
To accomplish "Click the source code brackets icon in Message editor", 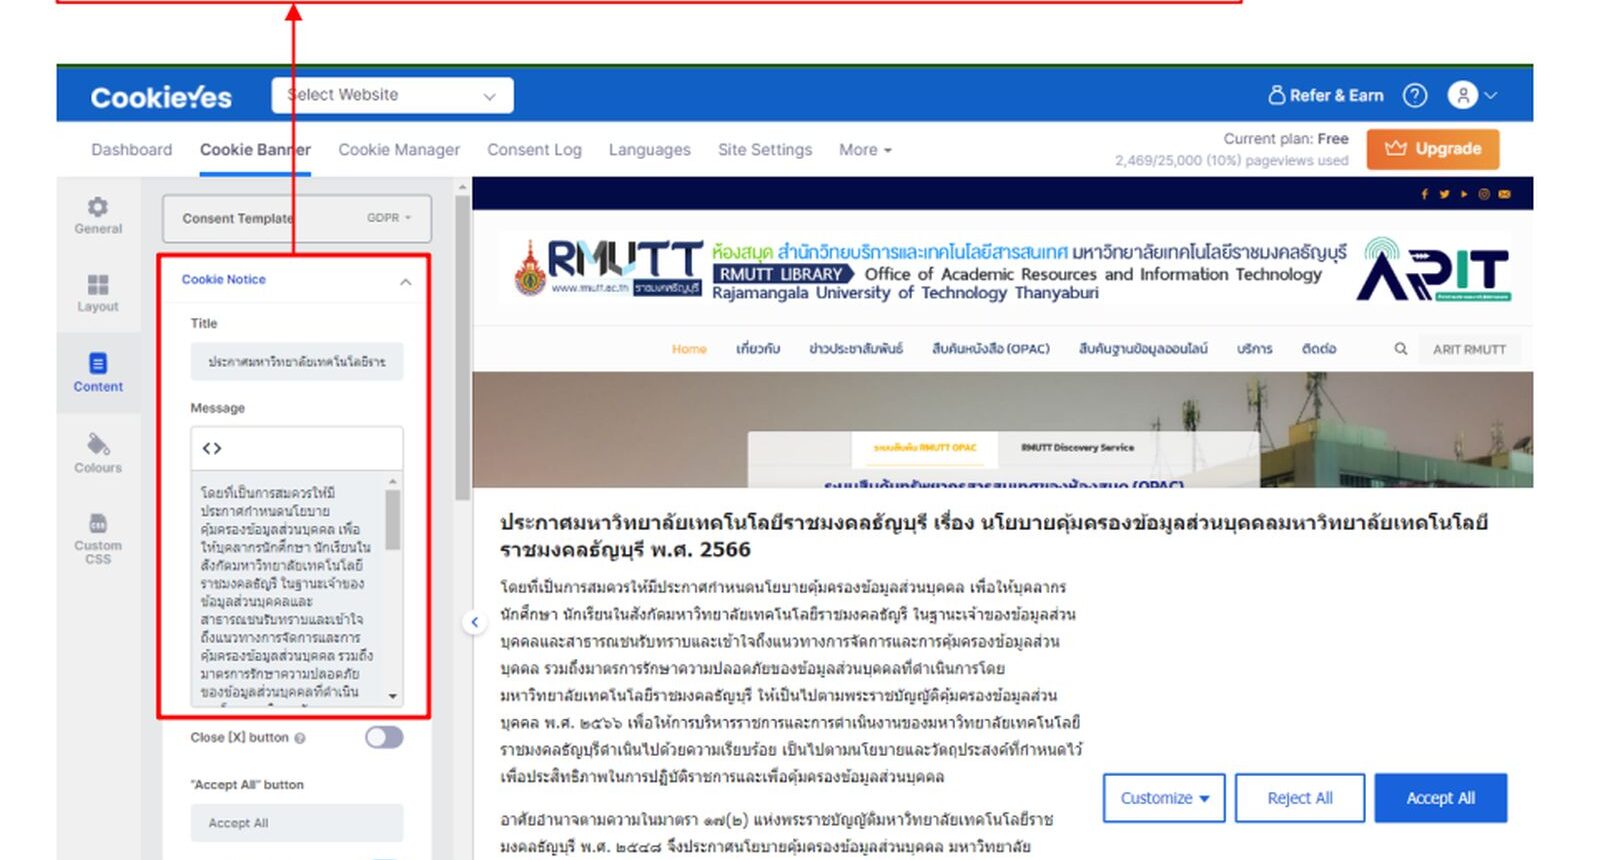I will coord(211,448).
